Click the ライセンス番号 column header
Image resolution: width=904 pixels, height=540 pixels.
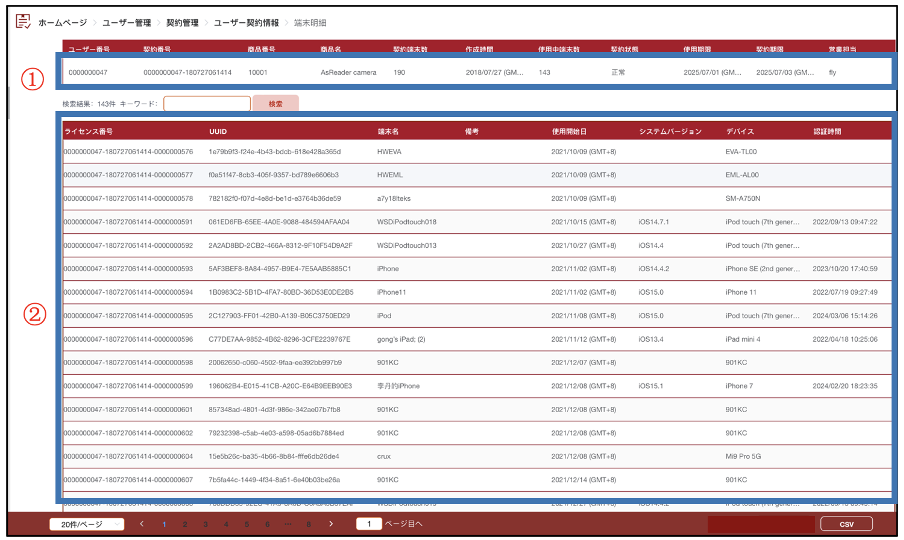89,131
